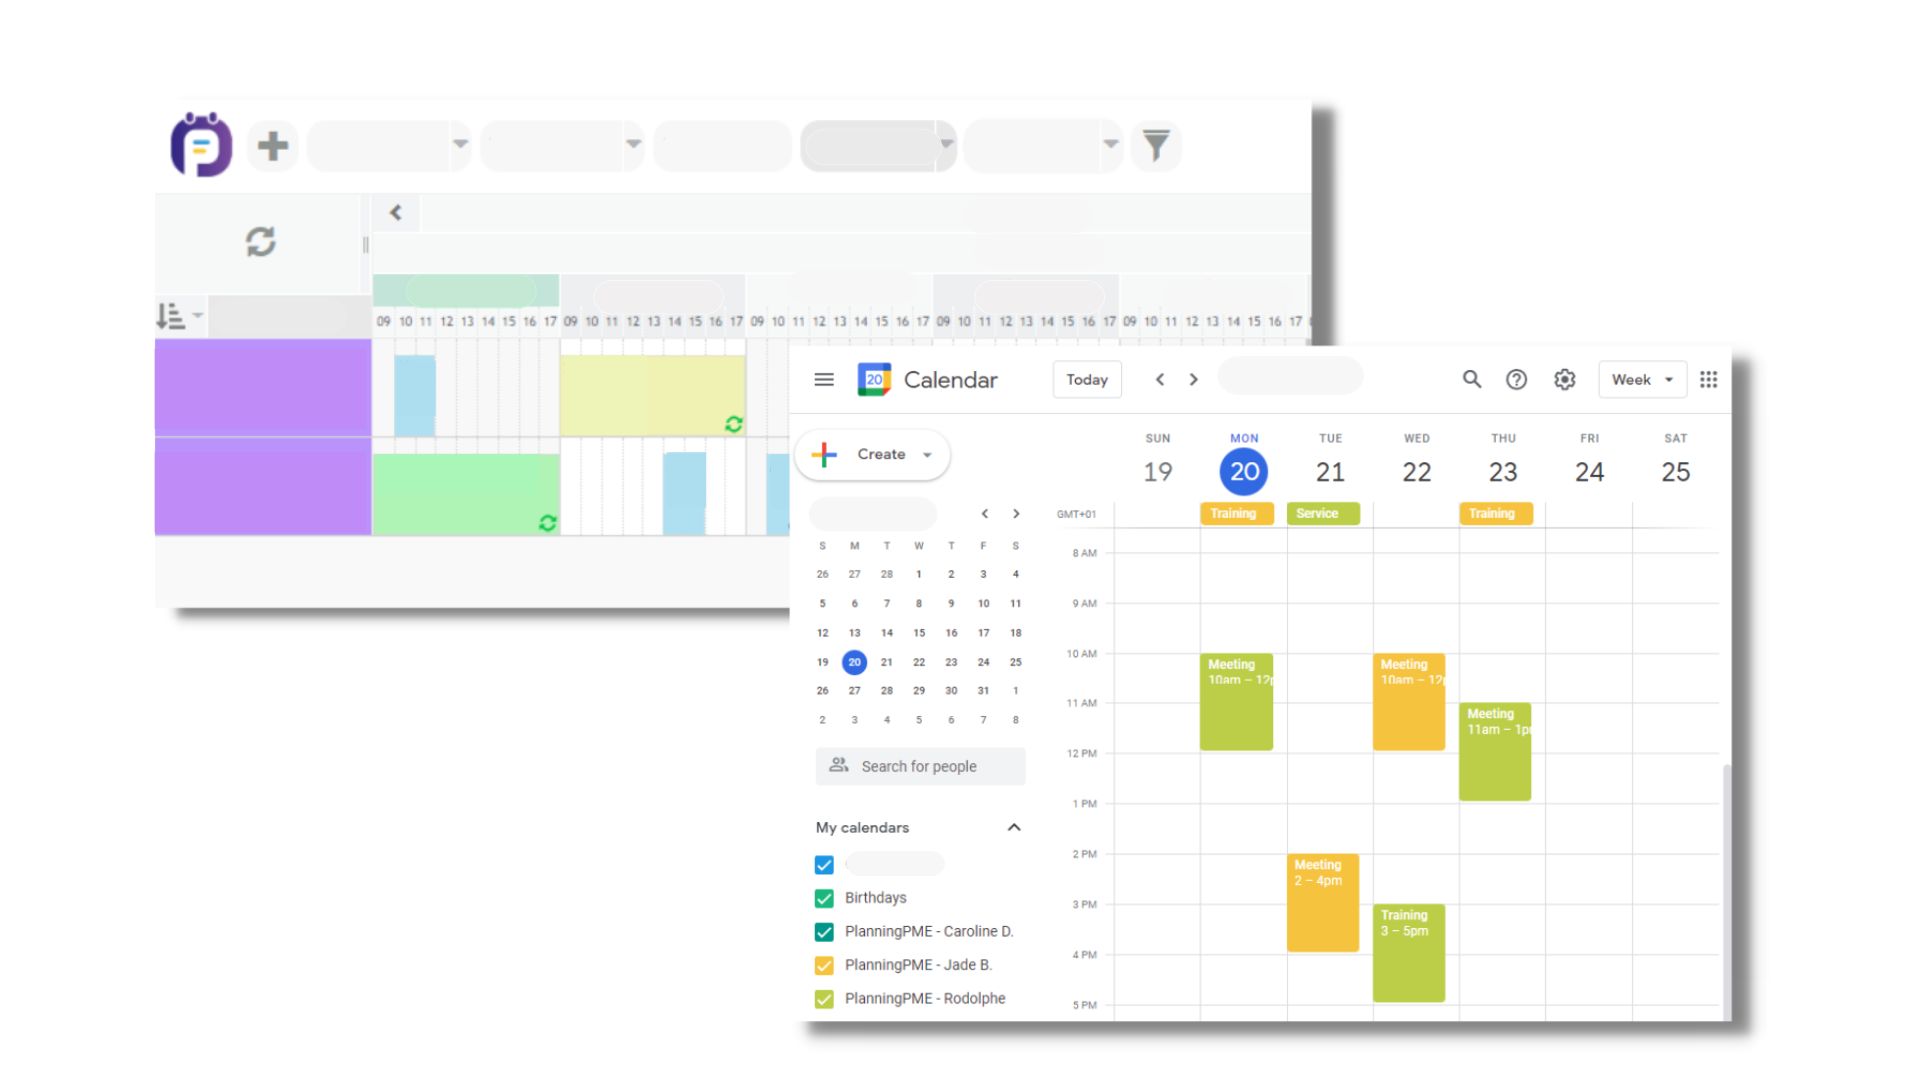Click the Meeting 10am event on Wednesday
The height and width of the screenshot is (1080, 1920).
tap(1408, 700)
